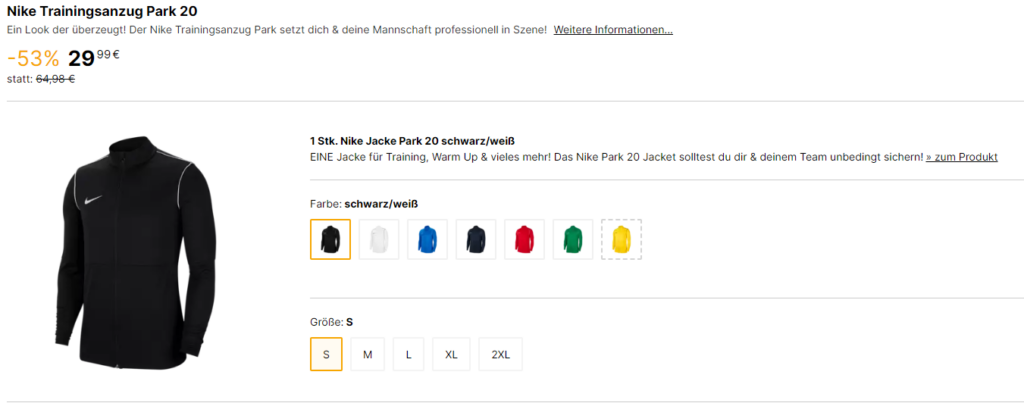Viewport: 1024px width, 403px height.
Task: Select the black/white jacket color swatch
Action: coord(330,239)
